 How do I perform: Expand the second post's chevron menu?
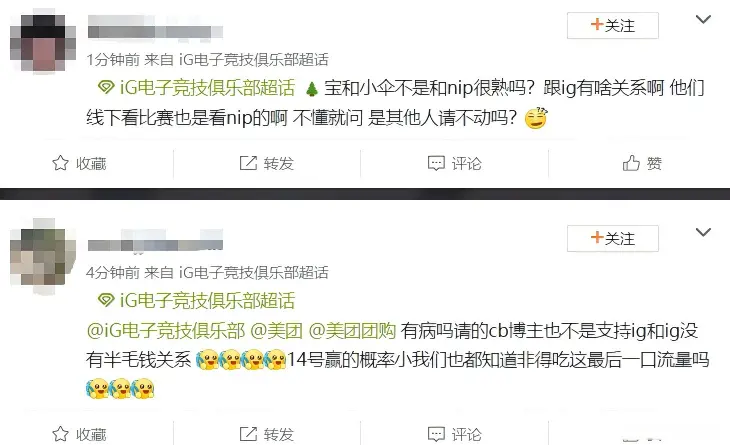pyautogui.click(x=703, y=232)
